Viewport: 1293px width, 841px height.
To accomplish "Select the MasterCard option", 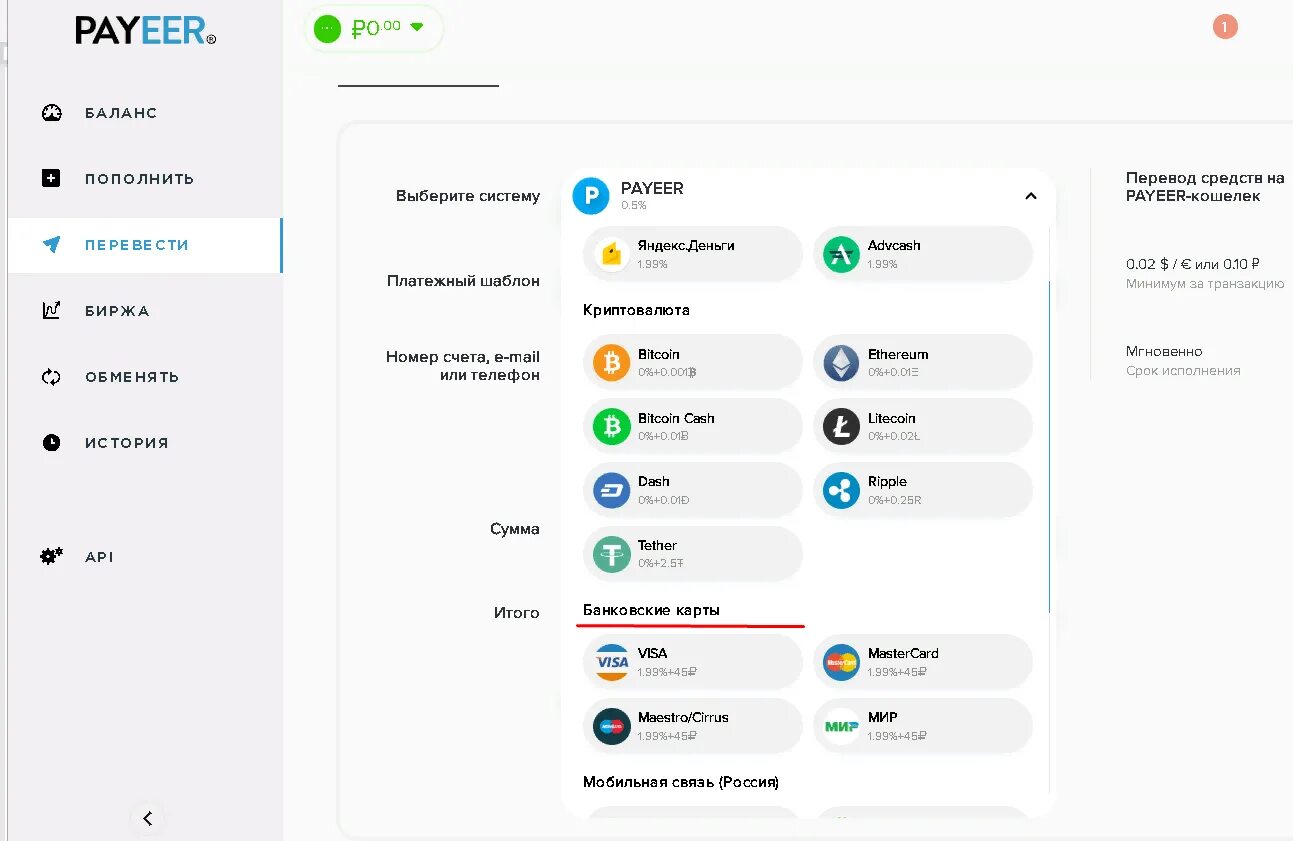I will point(923,662).
